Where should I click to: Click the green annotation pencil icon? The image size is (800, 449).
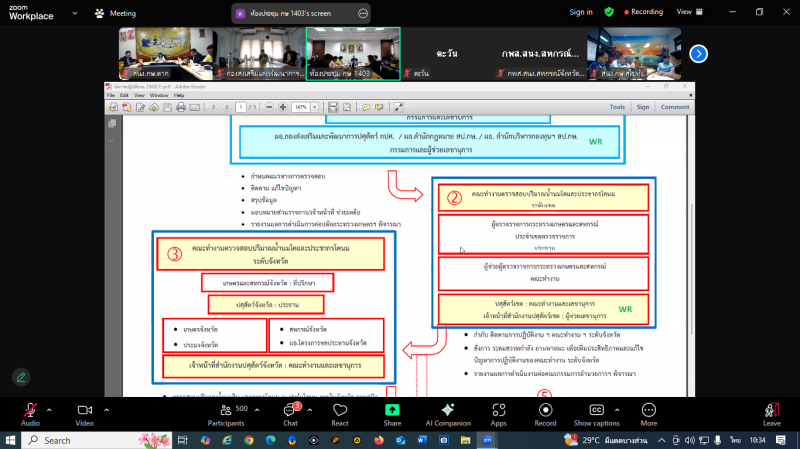tap(20, 377)
